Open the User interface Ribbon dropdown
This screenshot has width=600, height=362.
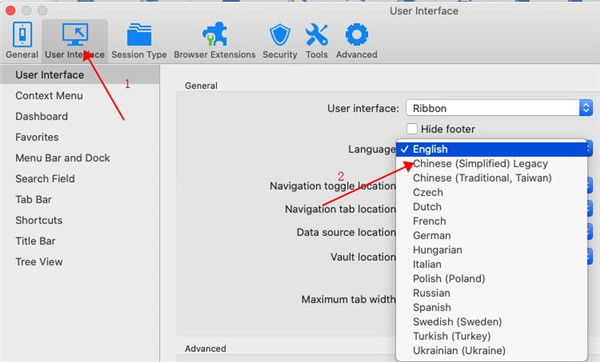click(499, 108)
